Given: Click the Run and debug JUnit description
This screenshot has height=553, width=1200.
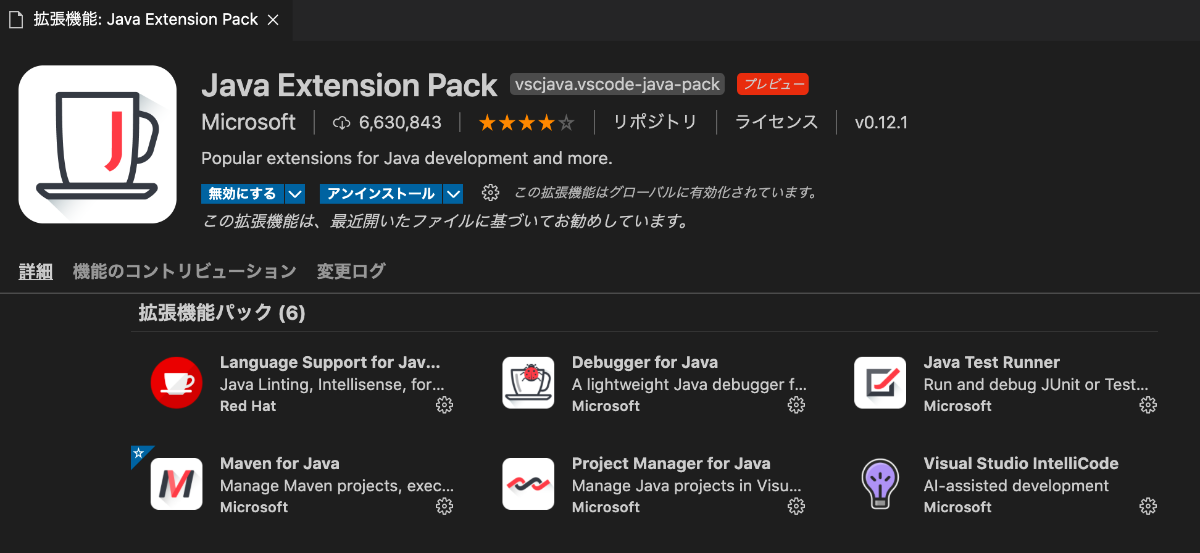Looking at the screenshot, I should click(x=1036, y=384).
